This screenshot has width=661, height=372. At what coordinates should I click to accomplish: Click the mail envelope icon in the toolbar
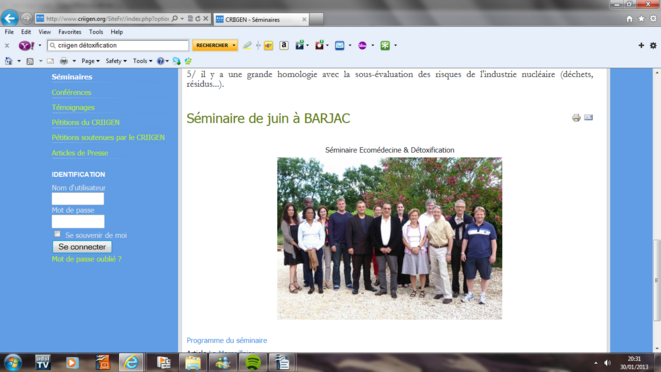tap(339, 45)
